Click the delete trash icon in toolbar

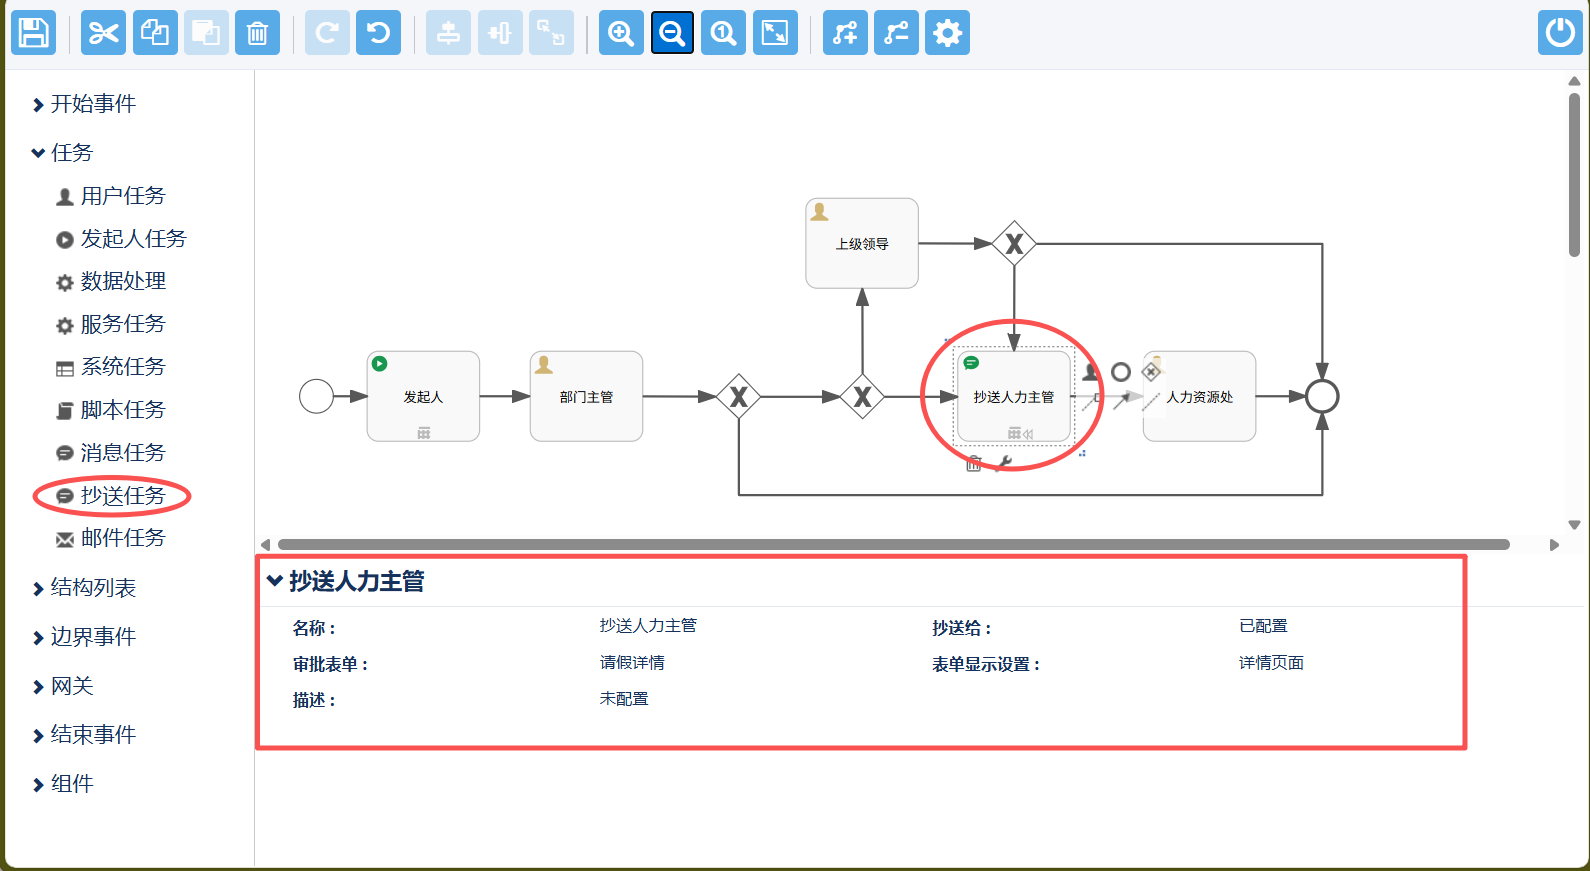[257, 33]
